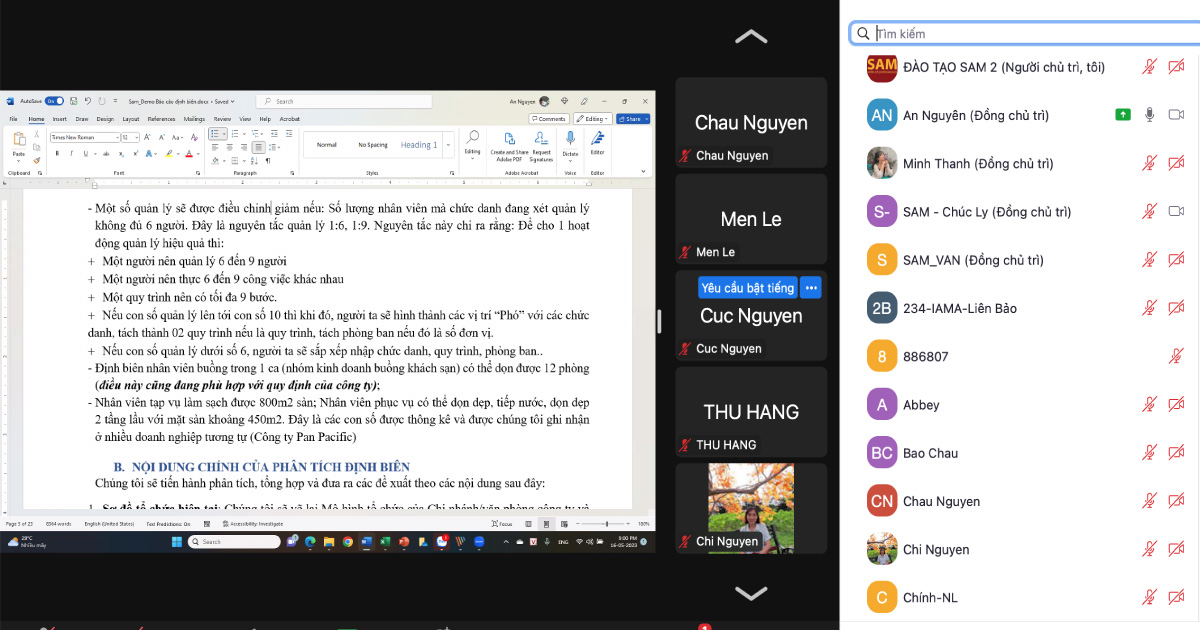The height and width of the screenshot is (630, 1200).
Task: Click the Paste icon in Word ribbon
Action: [18, 142]
